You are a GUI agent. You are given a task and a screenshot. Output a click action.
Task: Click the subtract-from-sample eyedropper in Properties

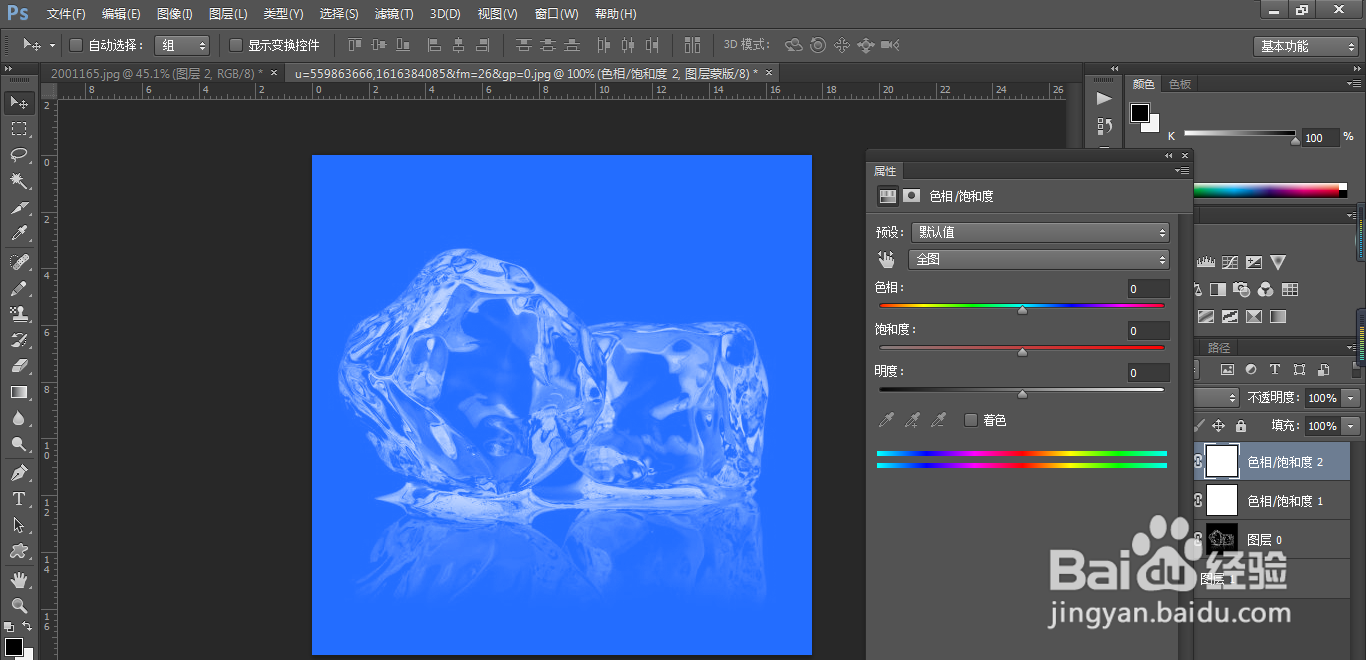click(938, 420)
